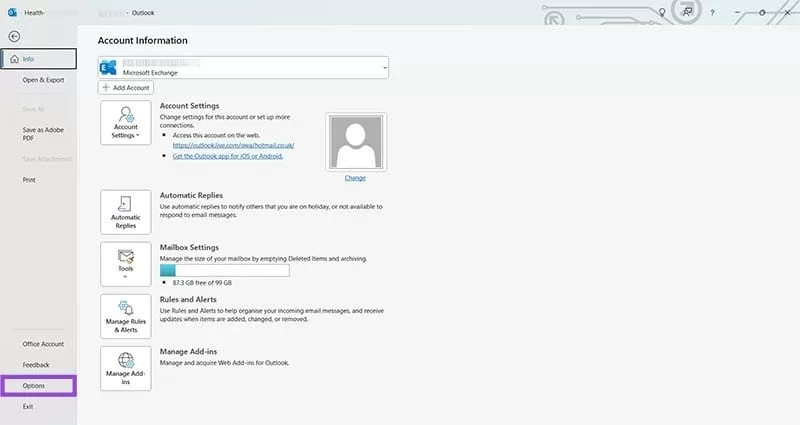Open Options from the sidebar
This screenshot has height=425, width=800.
click(38, 385)
